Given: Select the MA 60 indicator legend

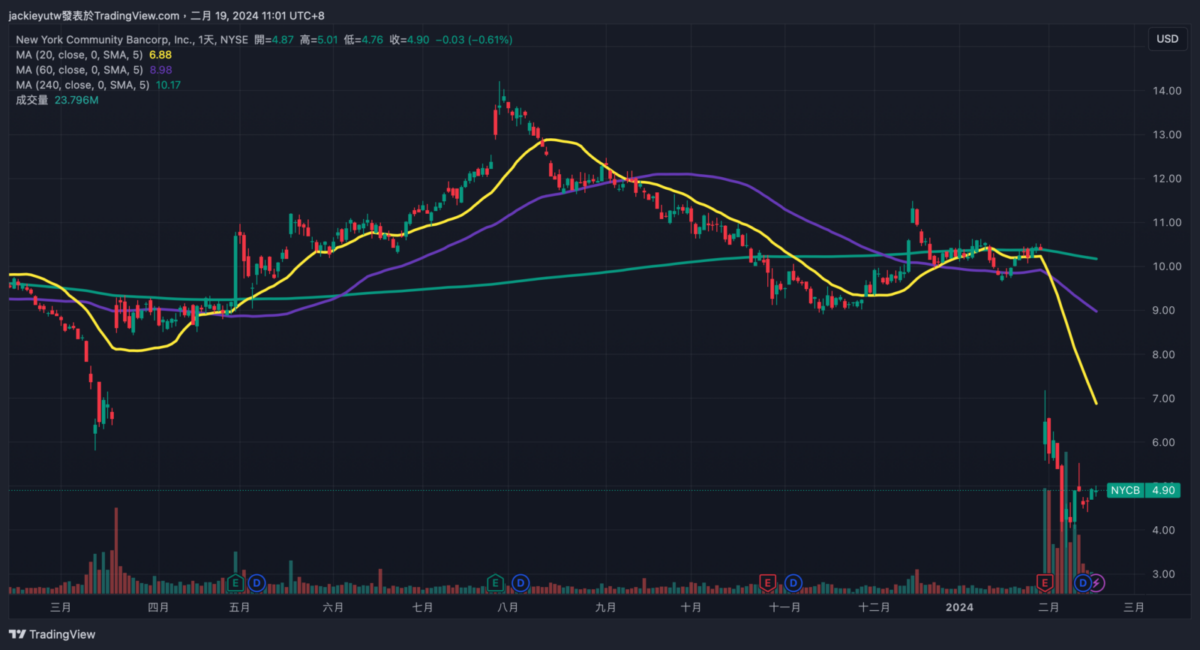Looking at the screenshot, I should (80, 69).
